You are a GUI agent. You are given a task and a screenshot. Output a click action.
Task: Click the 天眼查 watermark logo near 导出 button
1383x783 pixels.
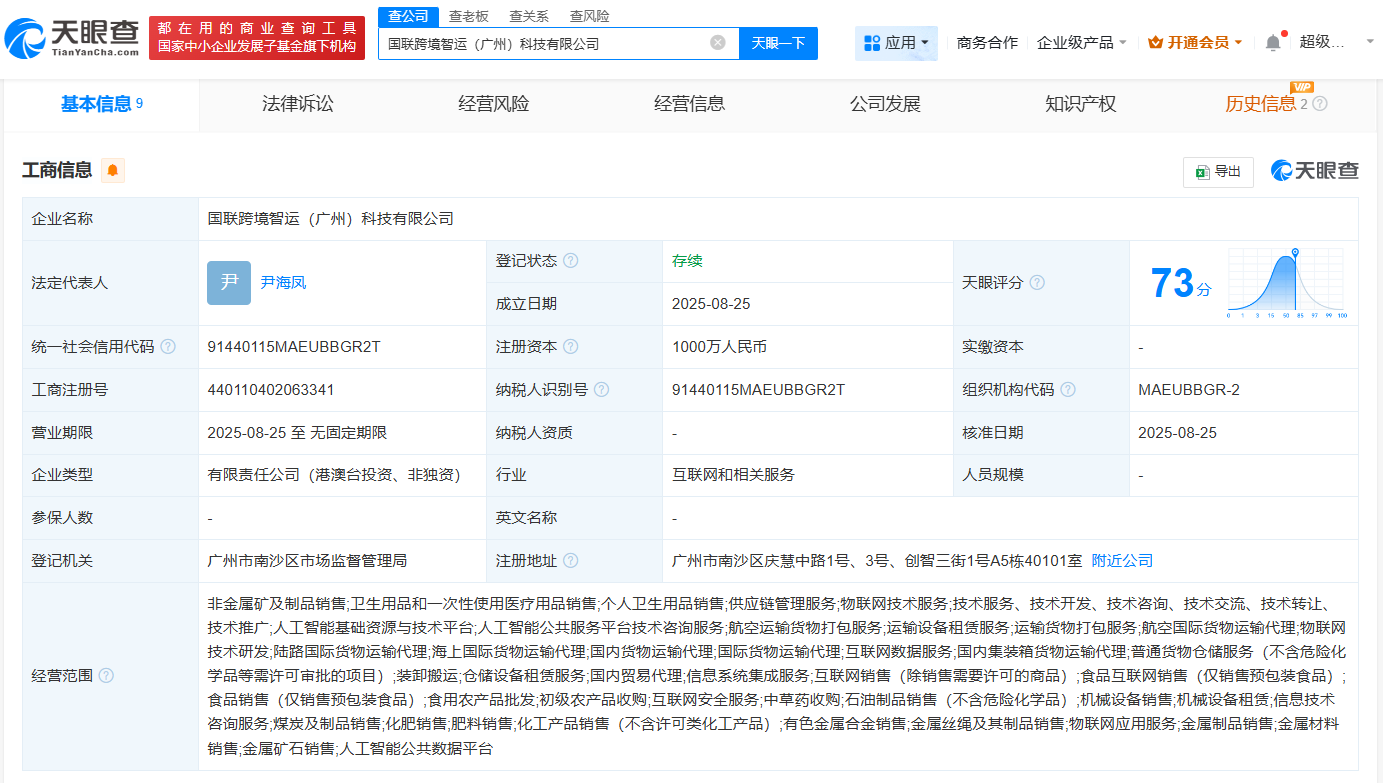pyautogui.click(x=1314, y=171)
